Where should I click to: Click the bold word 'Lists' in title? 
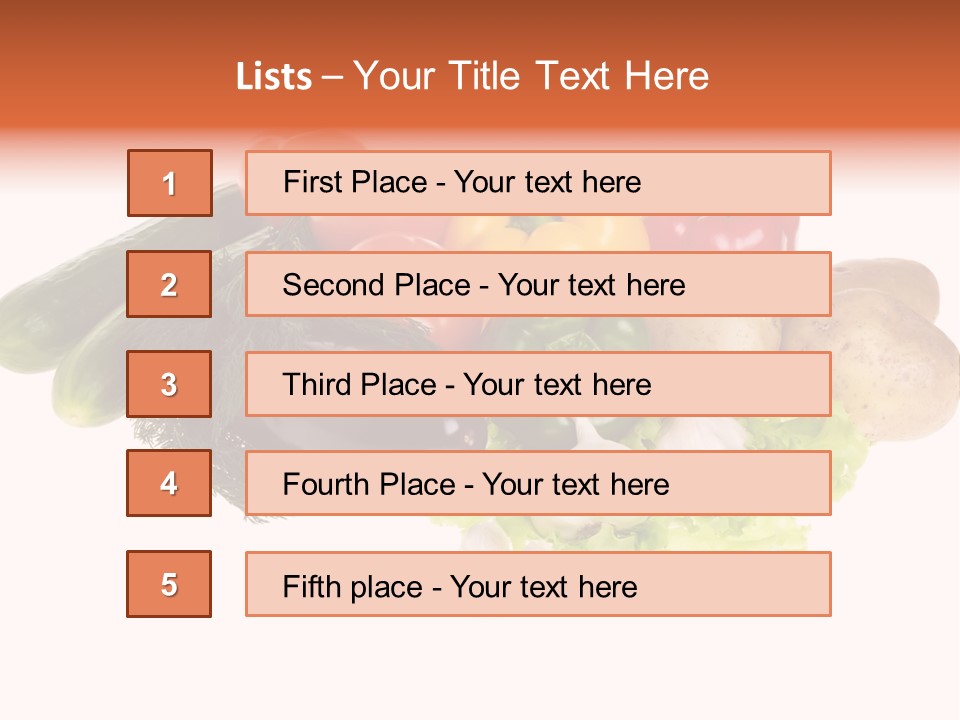tap(273, 76)
